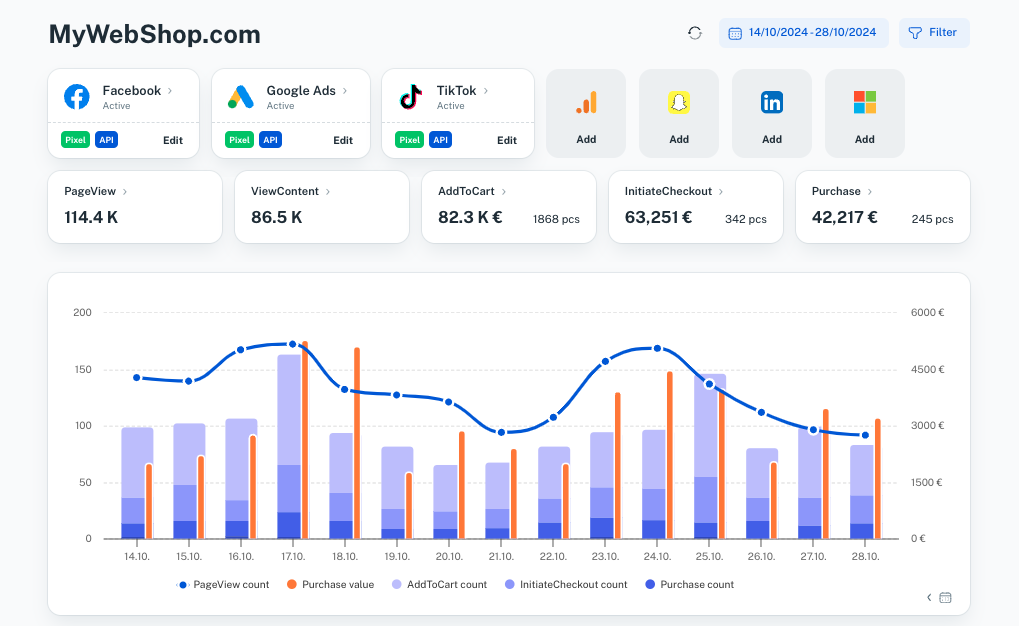The height and width of the screenshot is (626, 1019).
Task: Click the 114.4 K PageView value
Action: coord(91,217)
